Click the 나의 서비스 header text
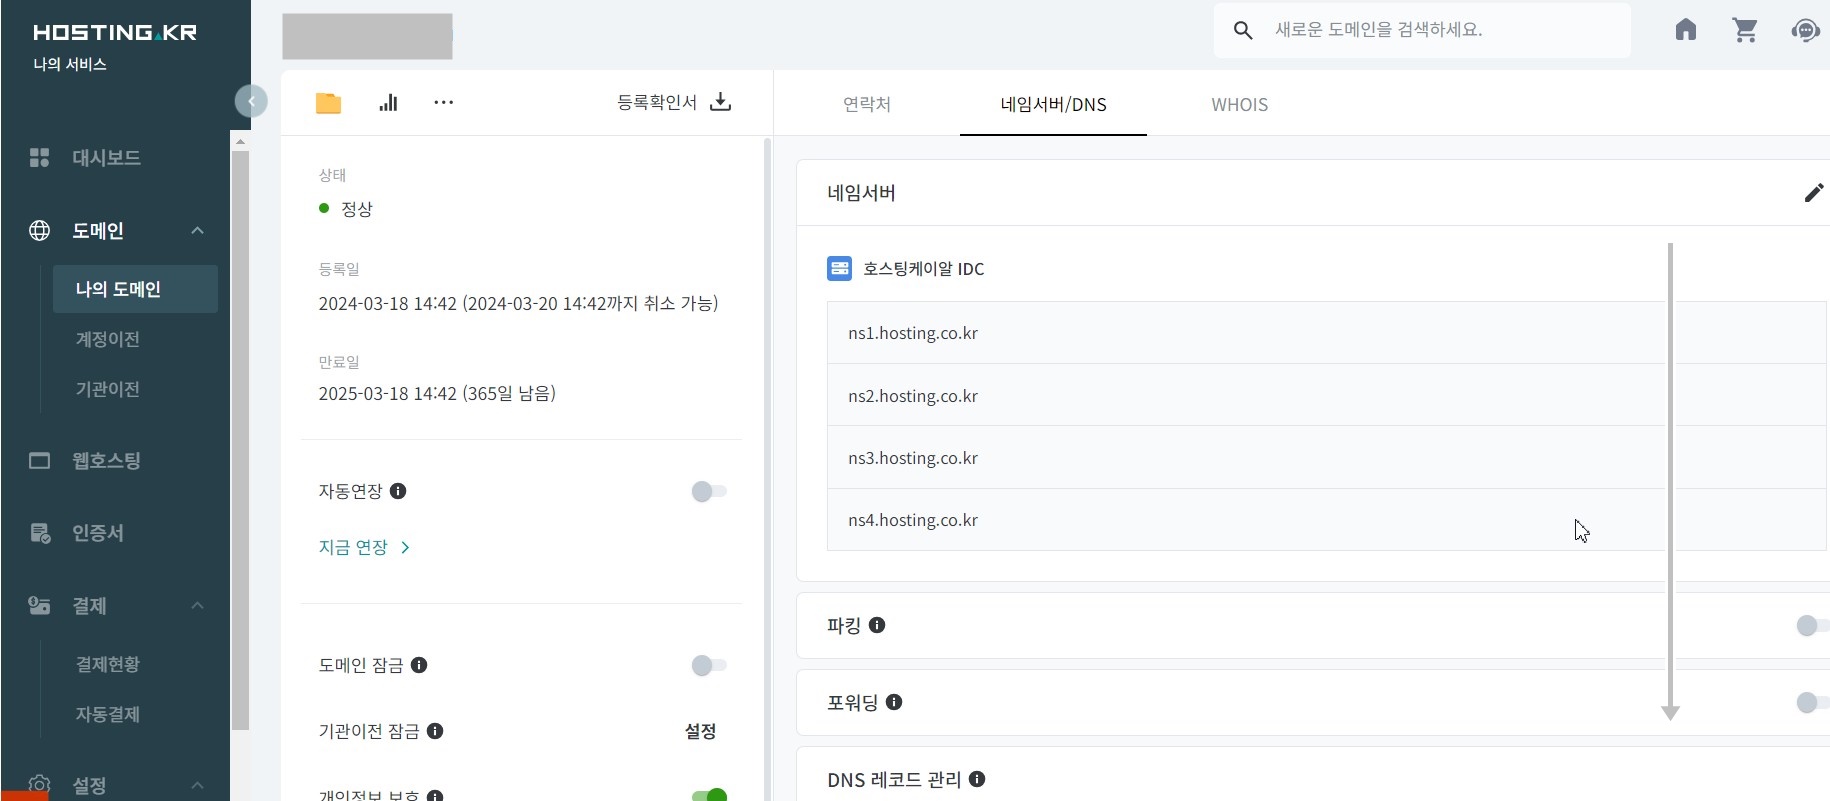The height and width of the screenshot is (801, 1830). pos(70,64)
